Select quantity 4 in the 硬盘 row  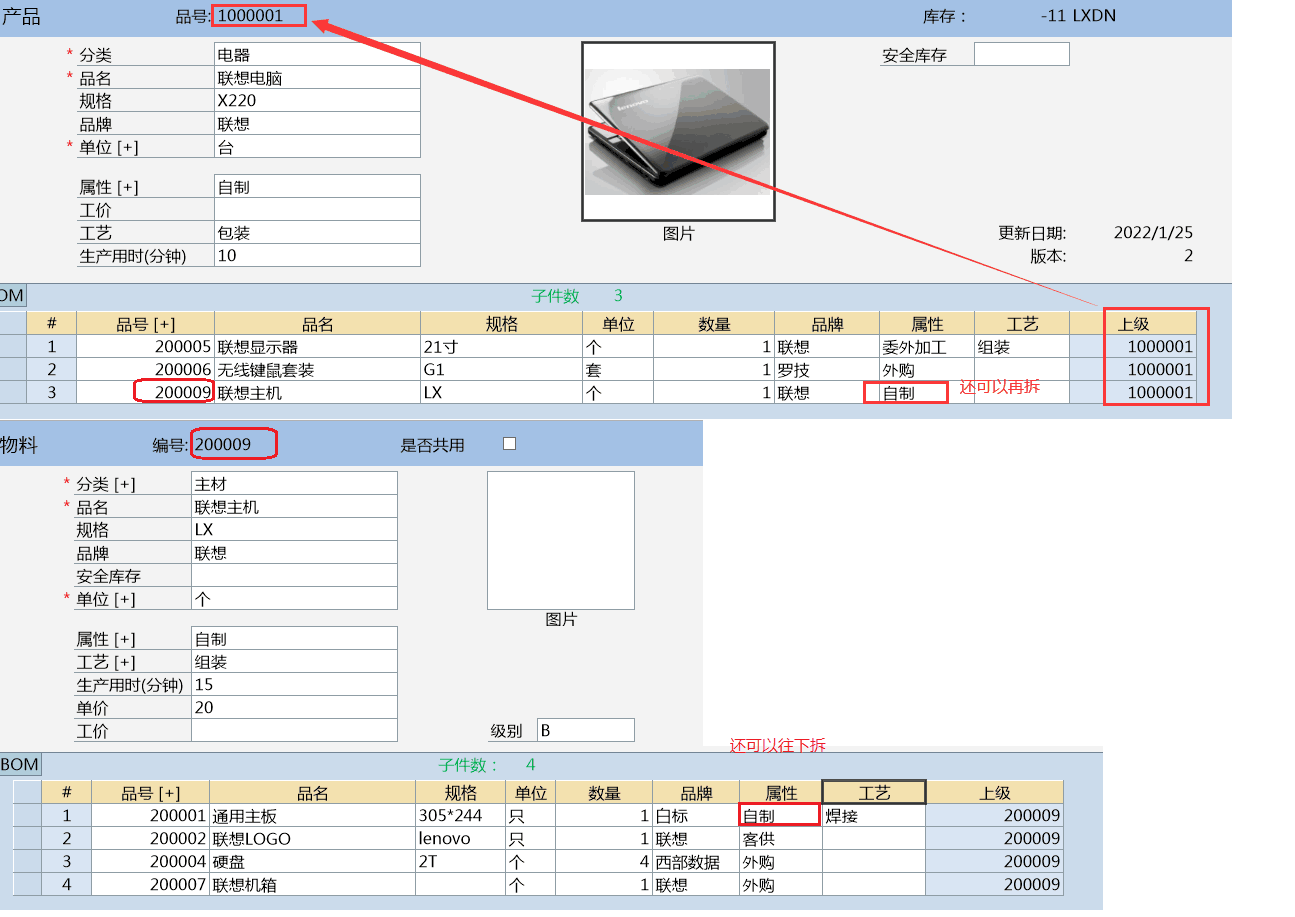604,862
